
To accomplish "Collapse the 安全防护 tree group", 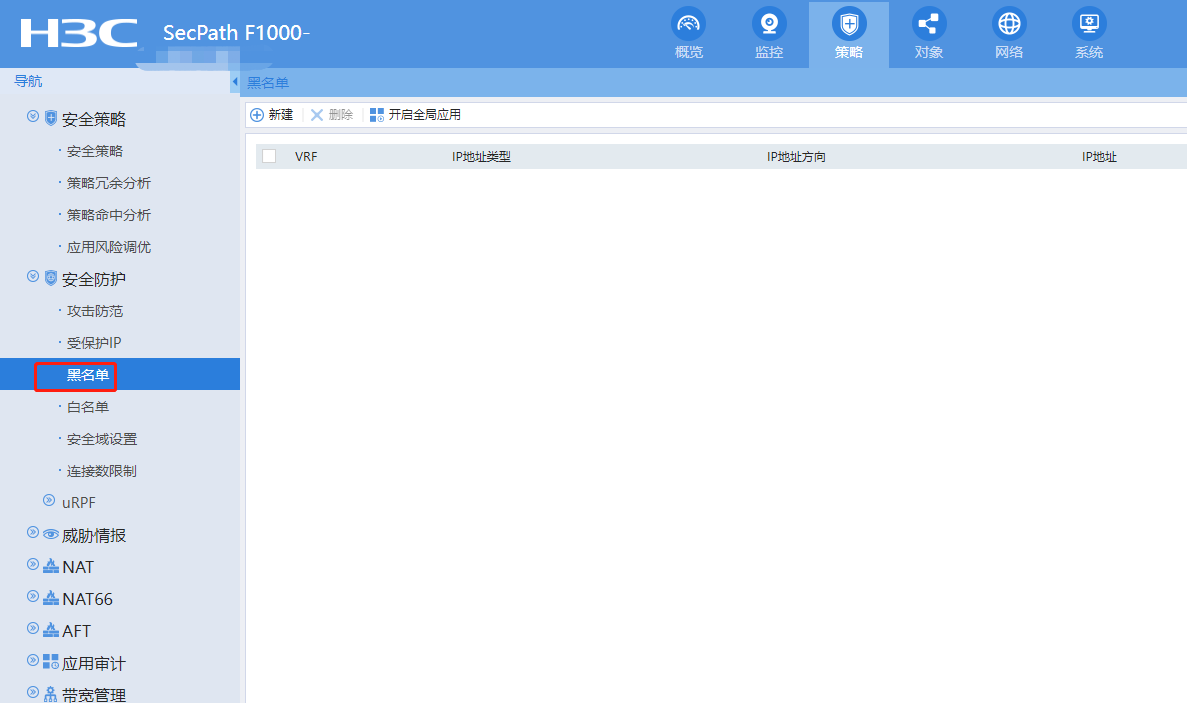I will pyautogui.click(x=33, y=275).
